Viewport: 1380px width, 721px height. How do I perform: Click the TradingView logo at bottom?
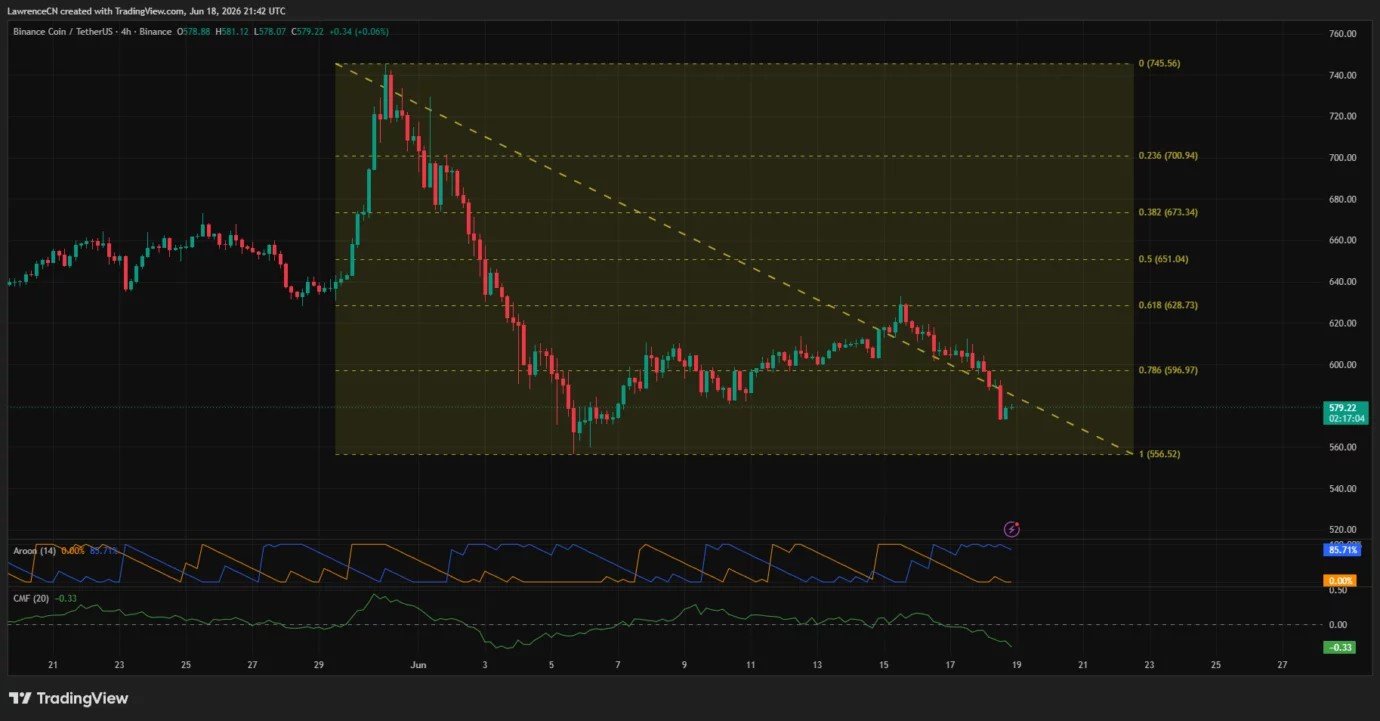click(x=68, y=698)
